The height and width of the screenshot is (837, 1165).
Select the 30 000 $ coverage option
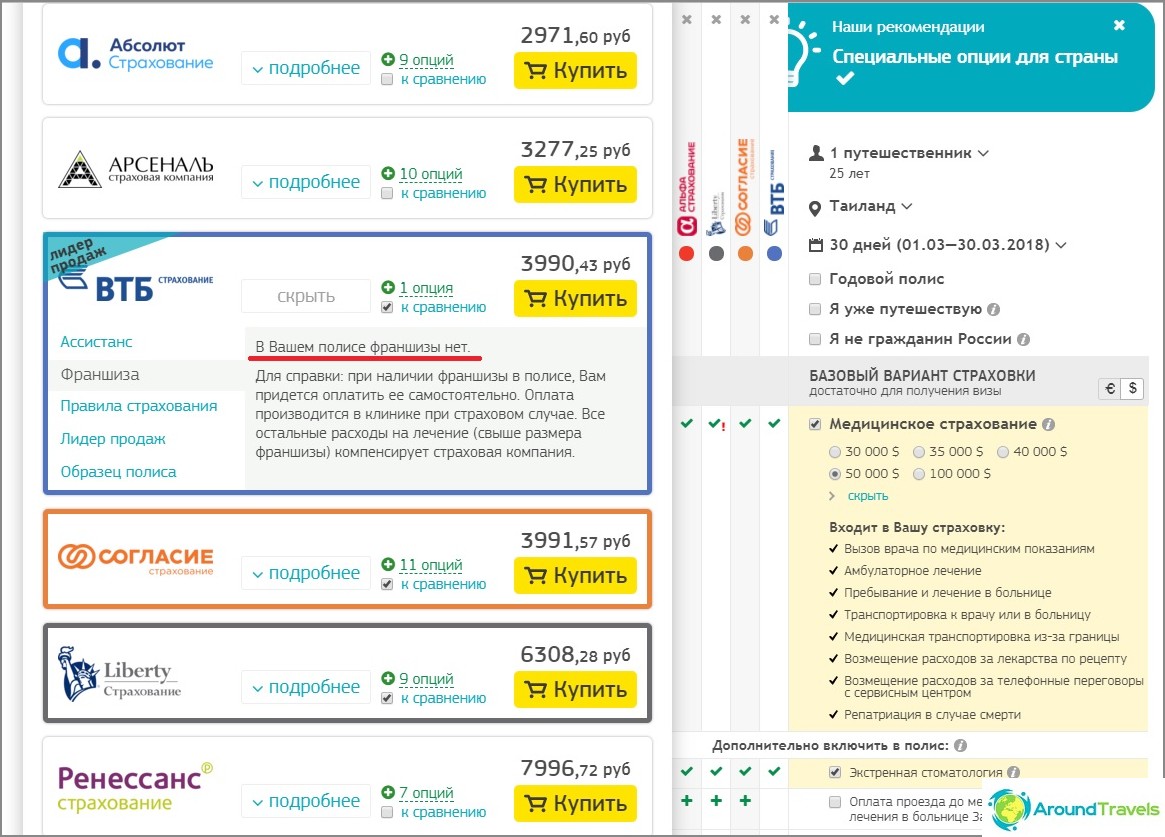click(x=835, y=452)
